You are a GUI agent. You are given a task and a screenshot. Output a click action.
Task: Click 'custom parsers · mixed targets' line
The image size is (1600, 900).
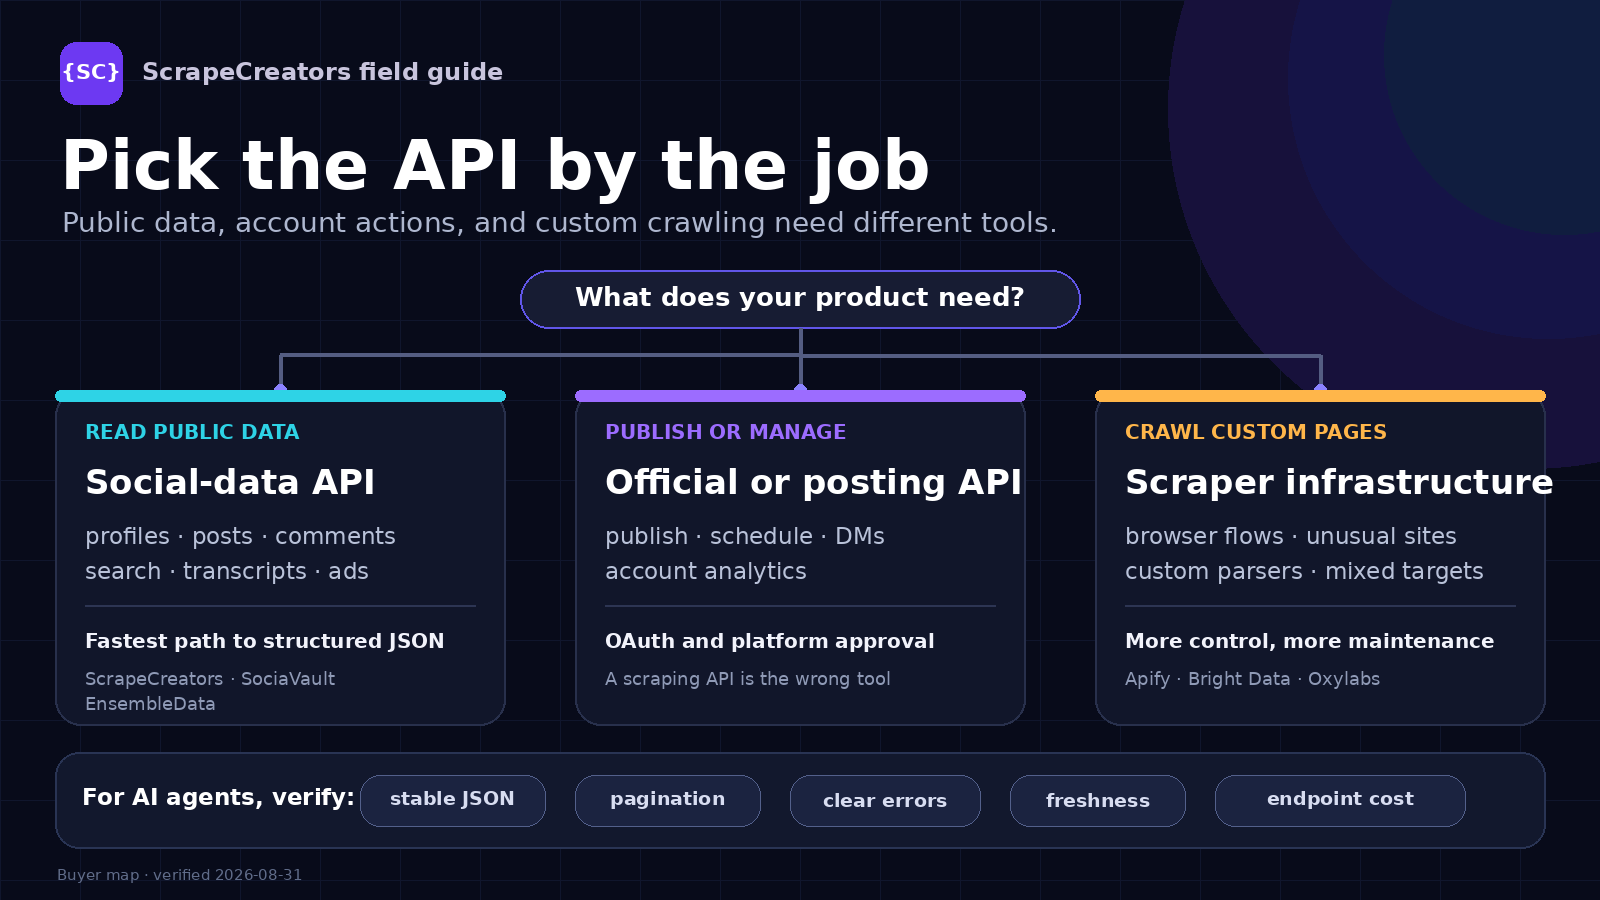point(1304,571)
